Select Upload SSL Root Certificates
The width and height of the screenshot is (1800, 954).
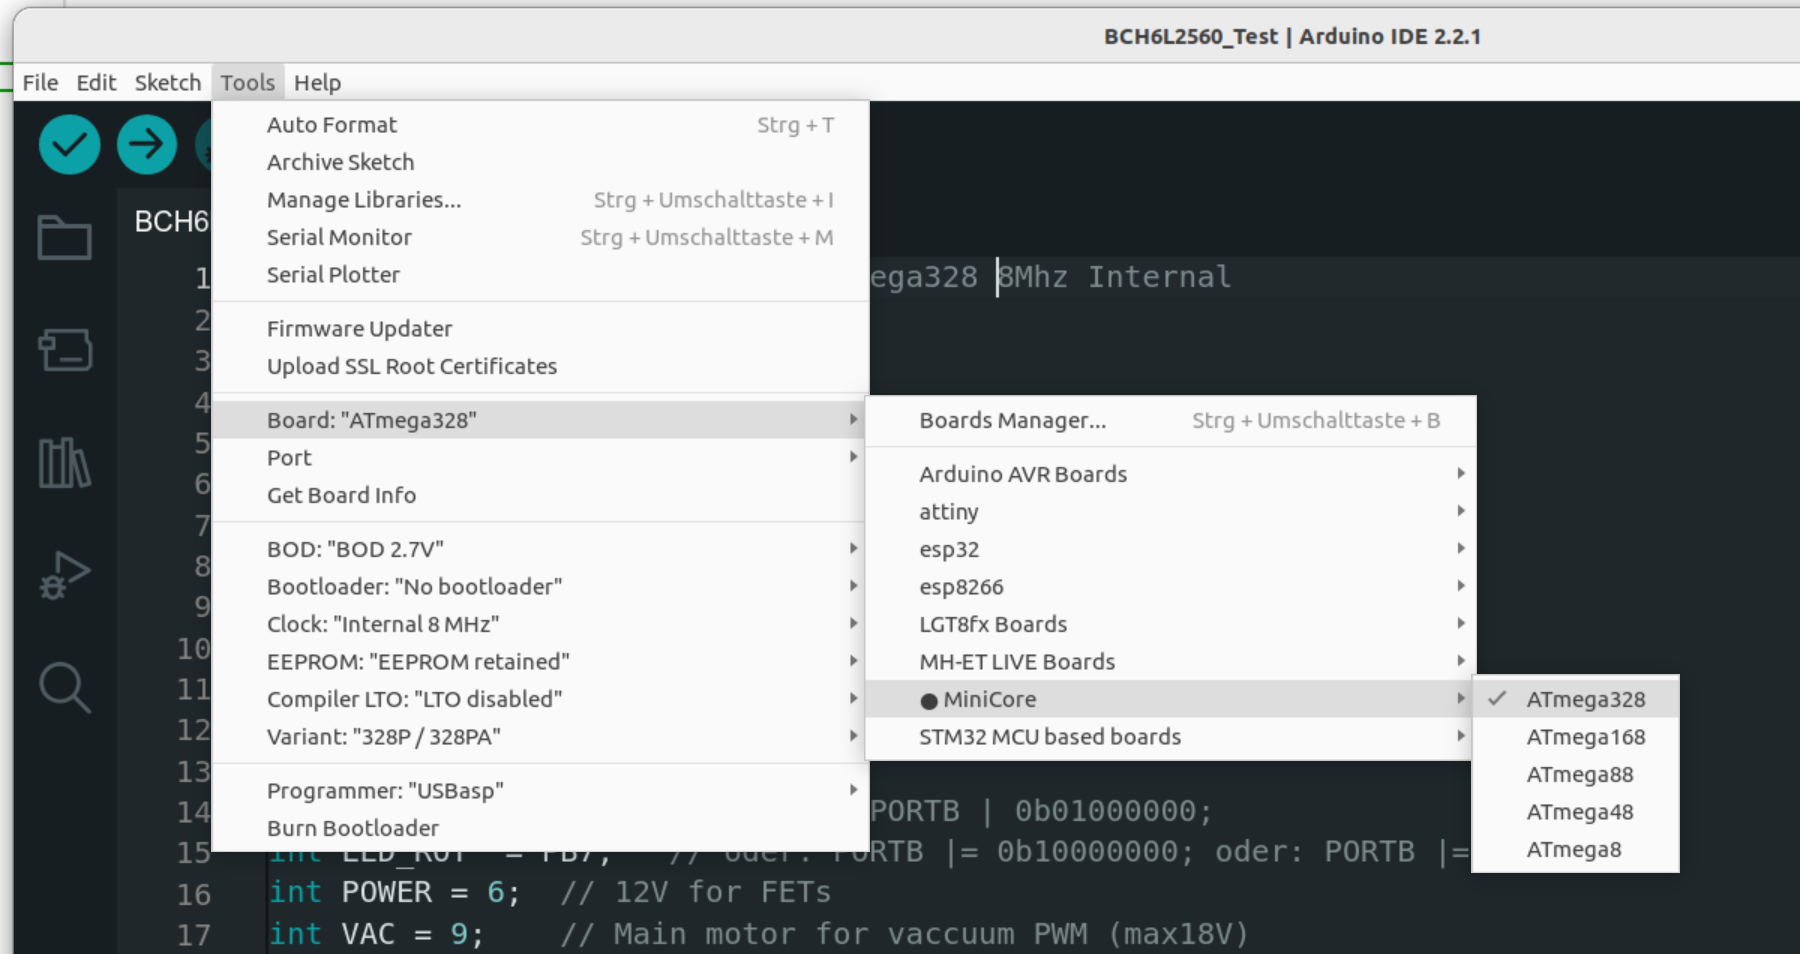(540, 366)
